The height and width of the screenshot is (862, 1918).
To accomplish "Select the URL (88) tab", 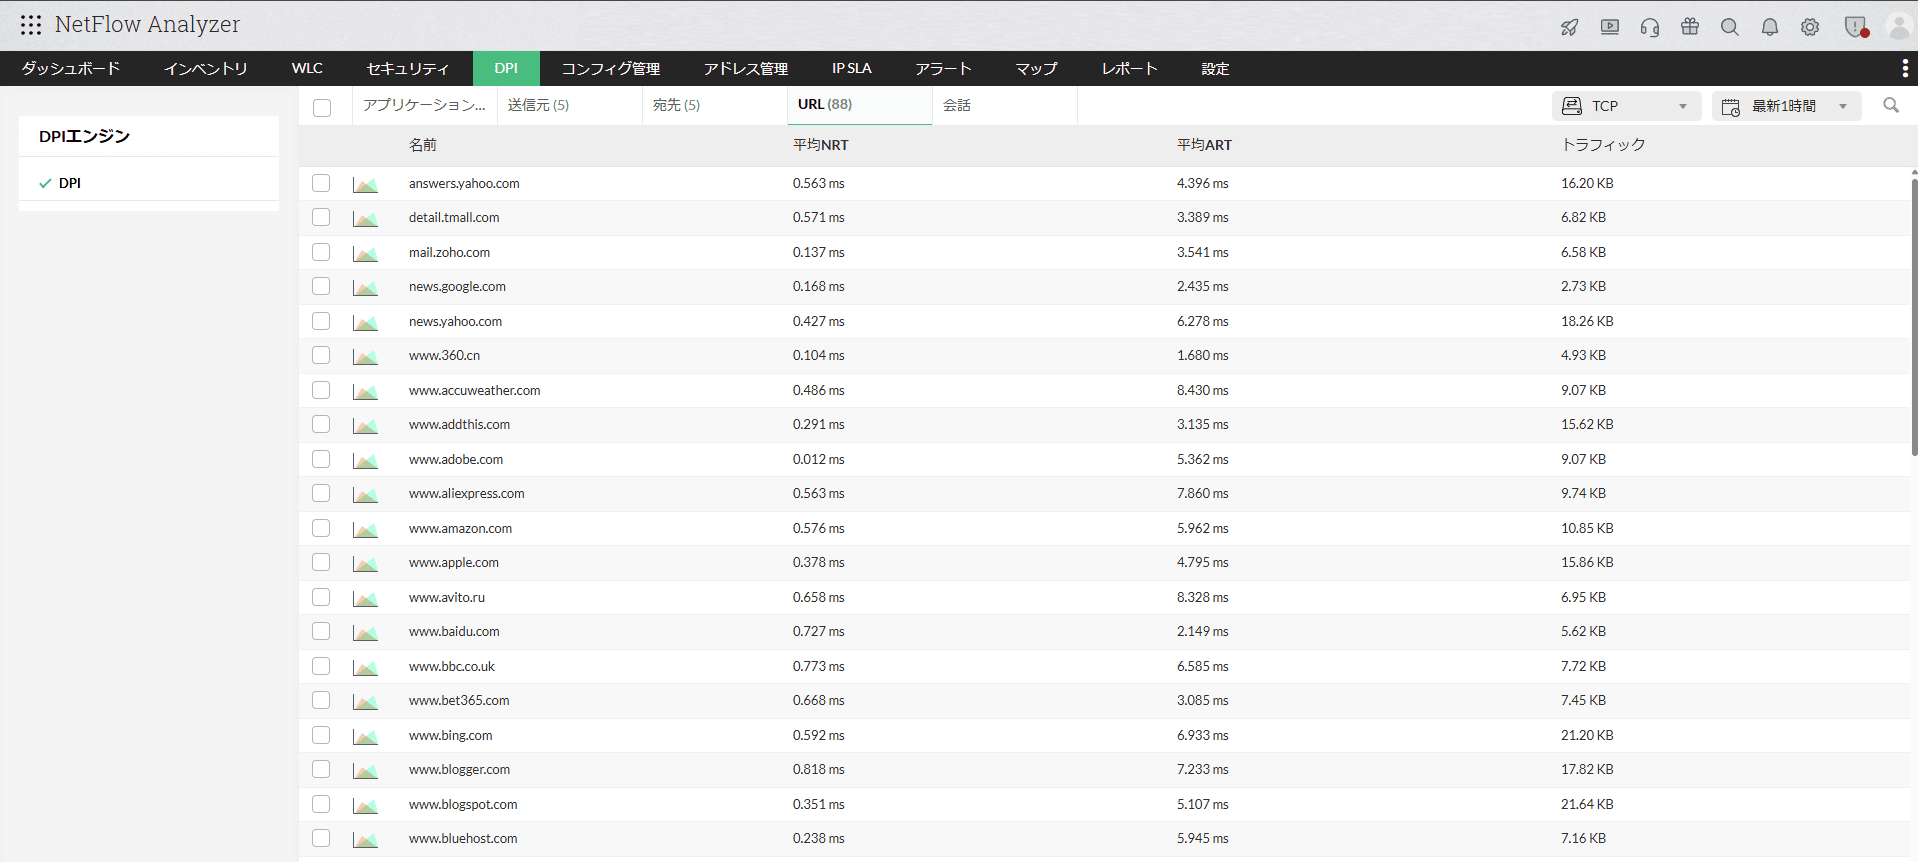I will click(x=860, y=105).
